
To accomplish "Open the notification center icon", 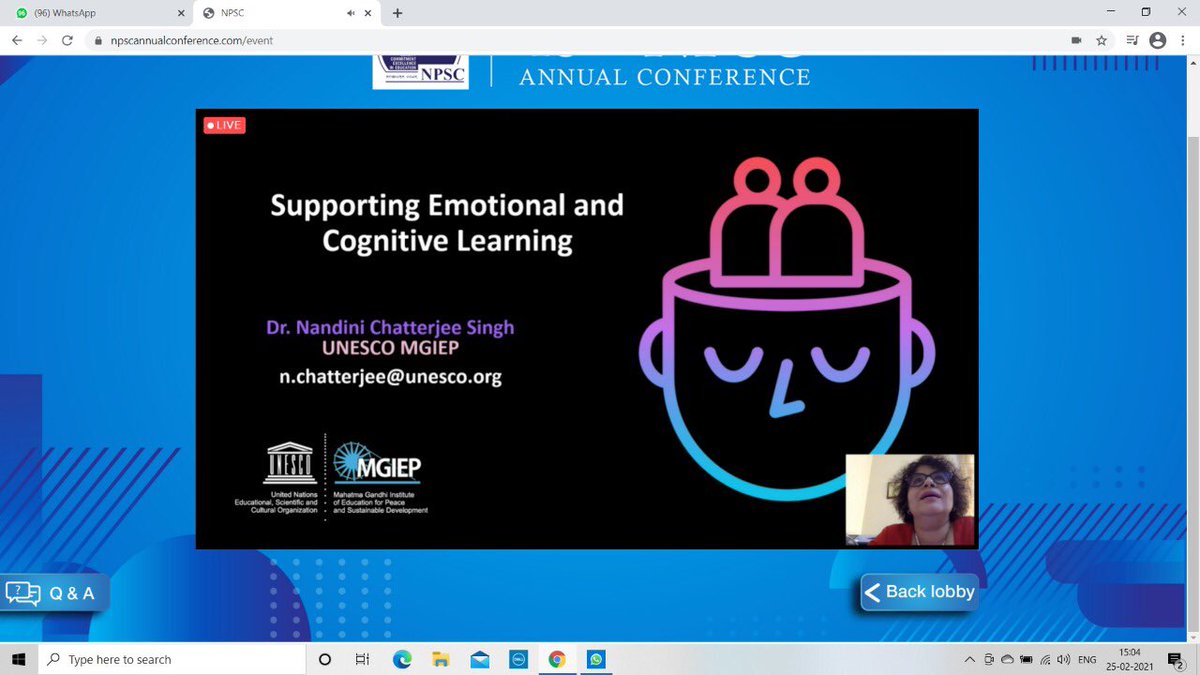I will coord(1178,660).
